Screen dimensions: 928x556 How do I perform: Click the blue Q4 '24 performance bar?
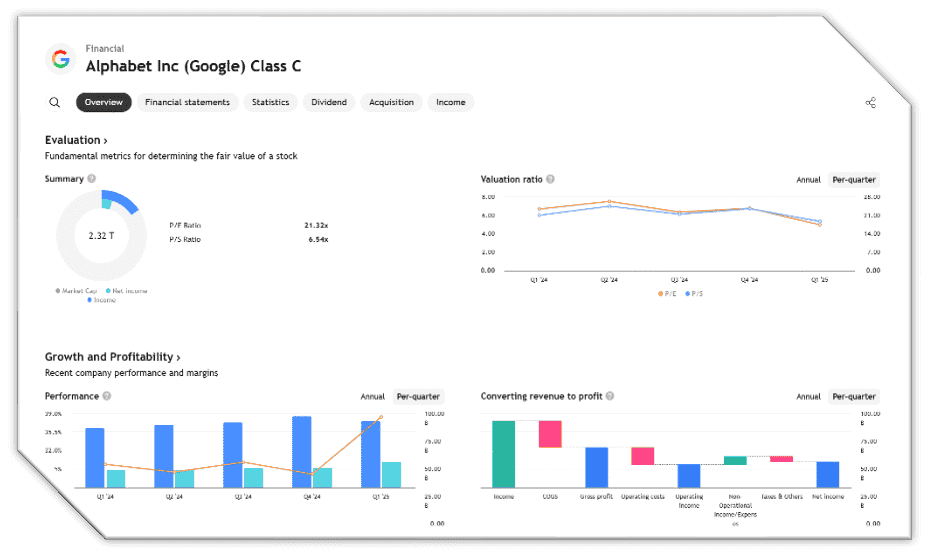pos(302,452)
